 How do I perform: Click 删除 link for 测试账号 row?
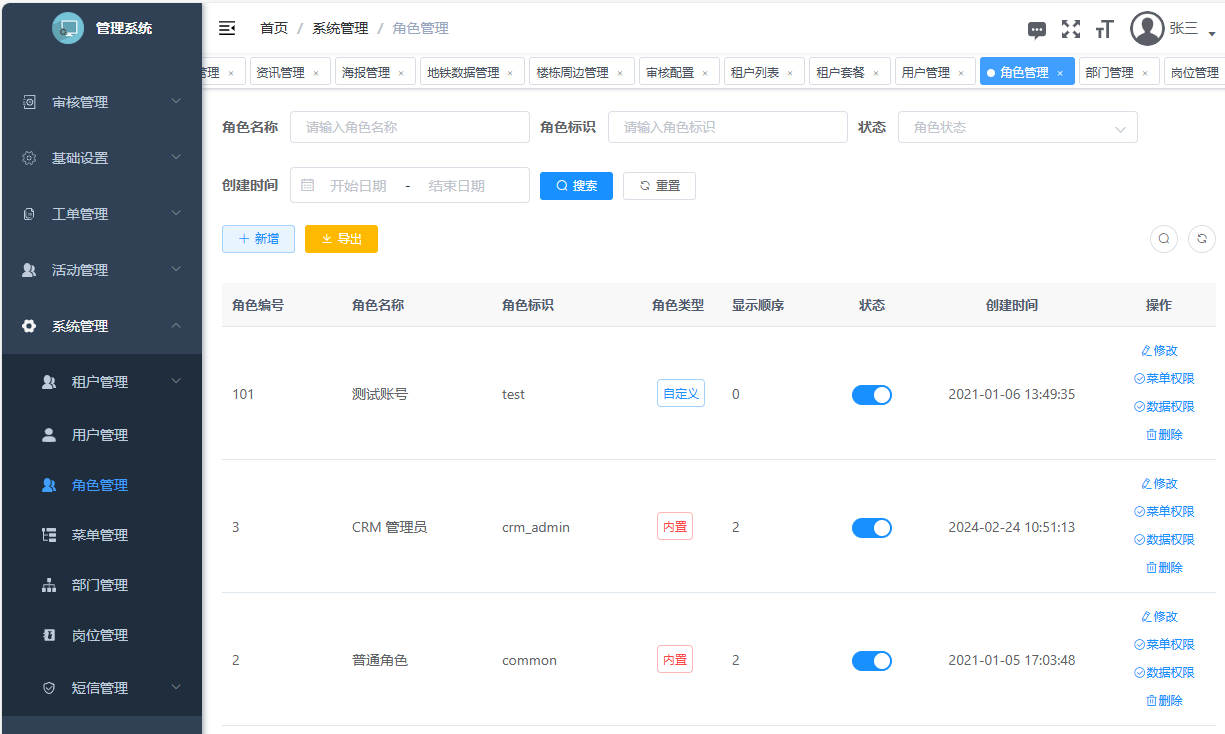(1164, 435)
